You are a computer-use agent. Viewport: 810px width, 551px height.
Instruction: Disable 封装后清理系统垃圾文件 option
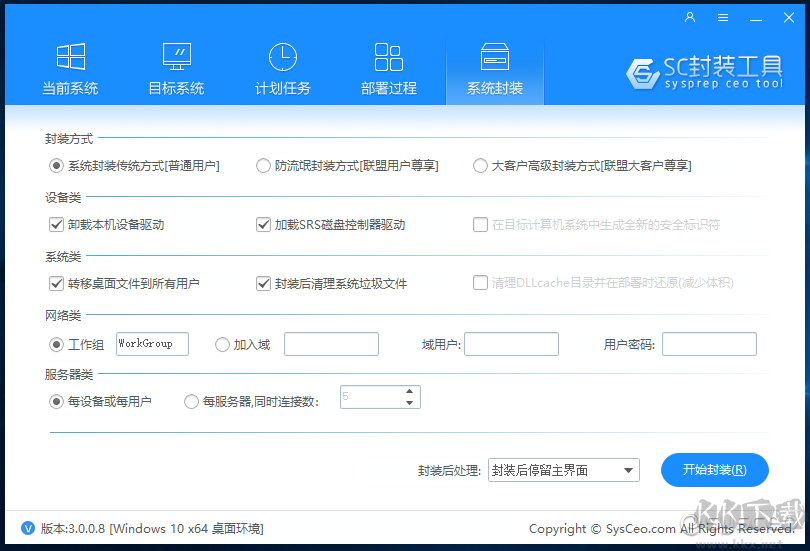click(264, 284)
